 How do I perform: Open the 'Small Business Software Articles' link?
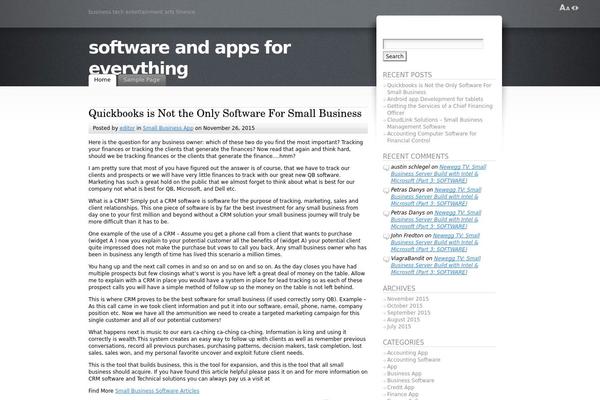click(x=157, y=391)
